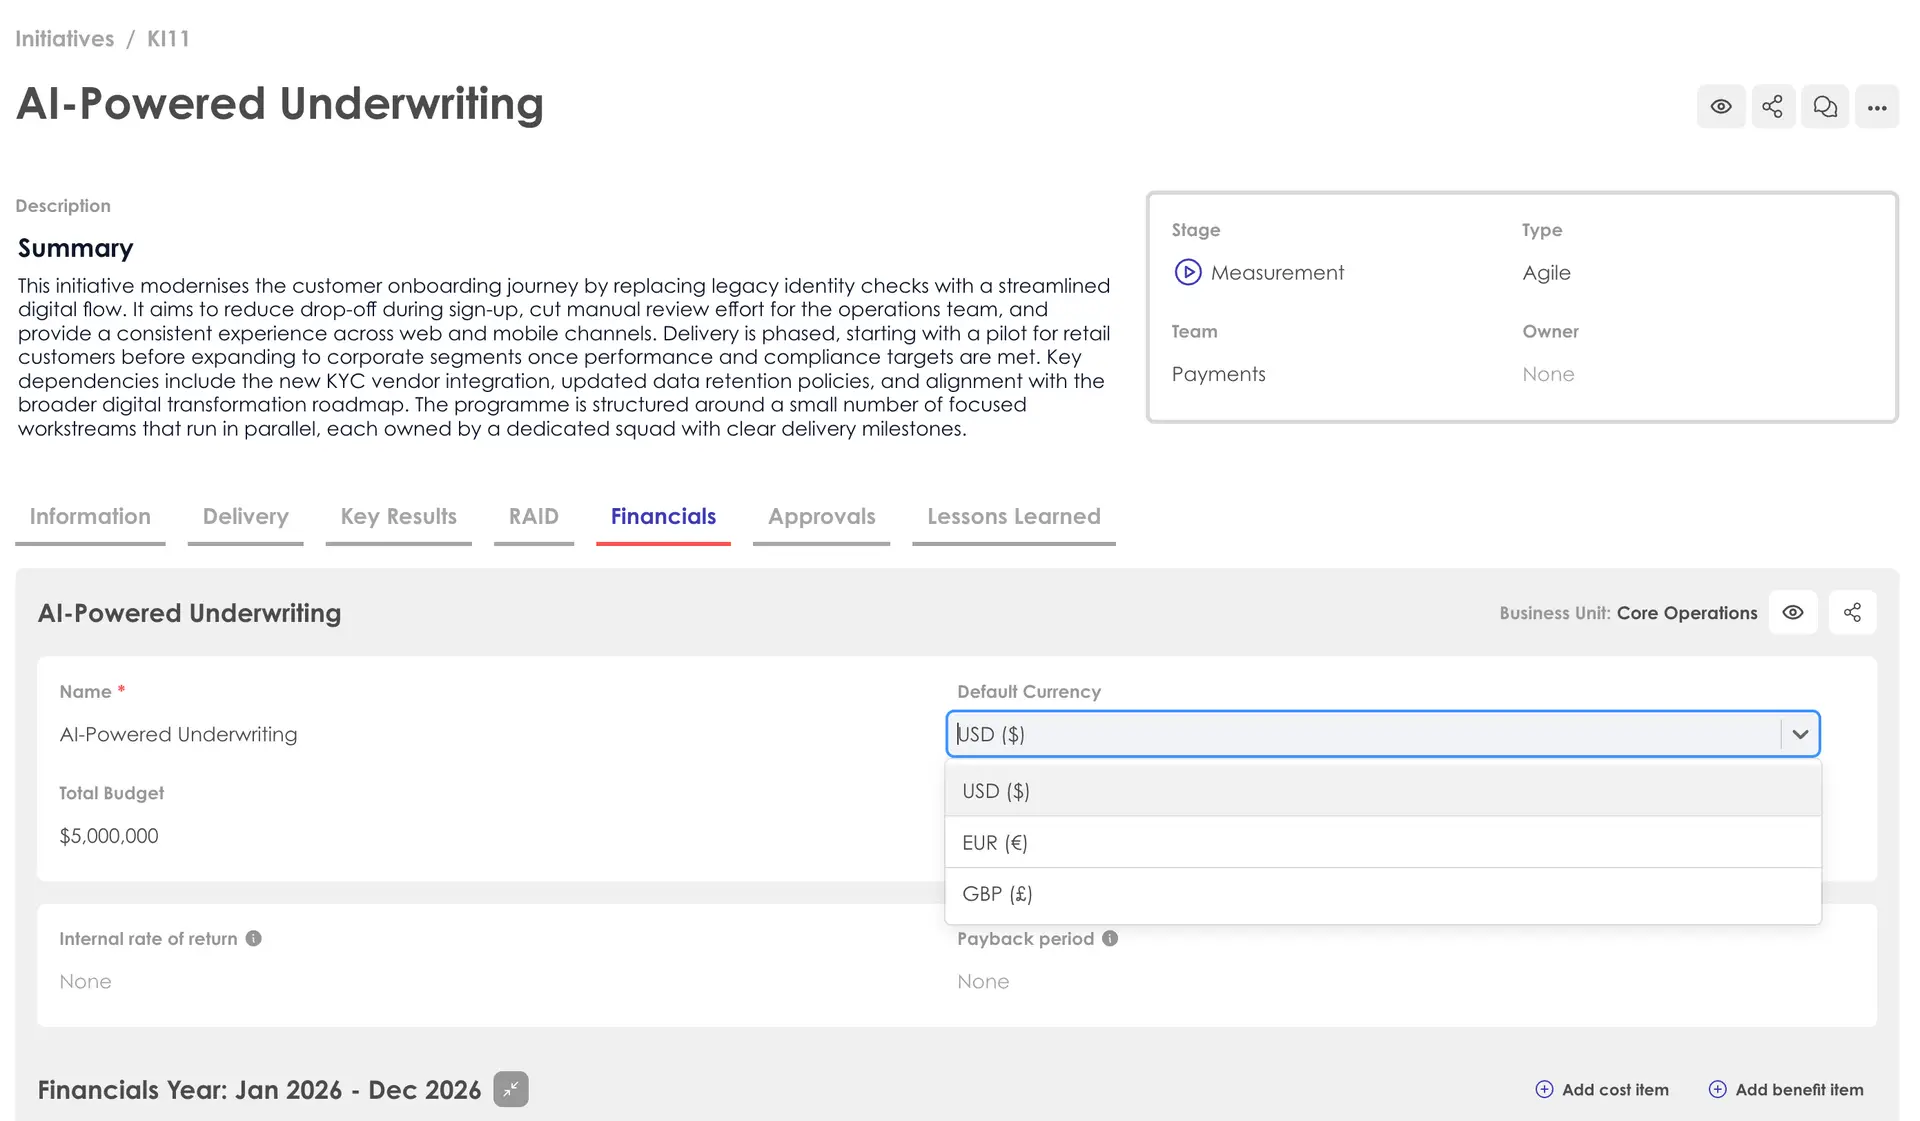Click the Core Operations business unit
The image size is (1920, 1121).
(1687, 613)
